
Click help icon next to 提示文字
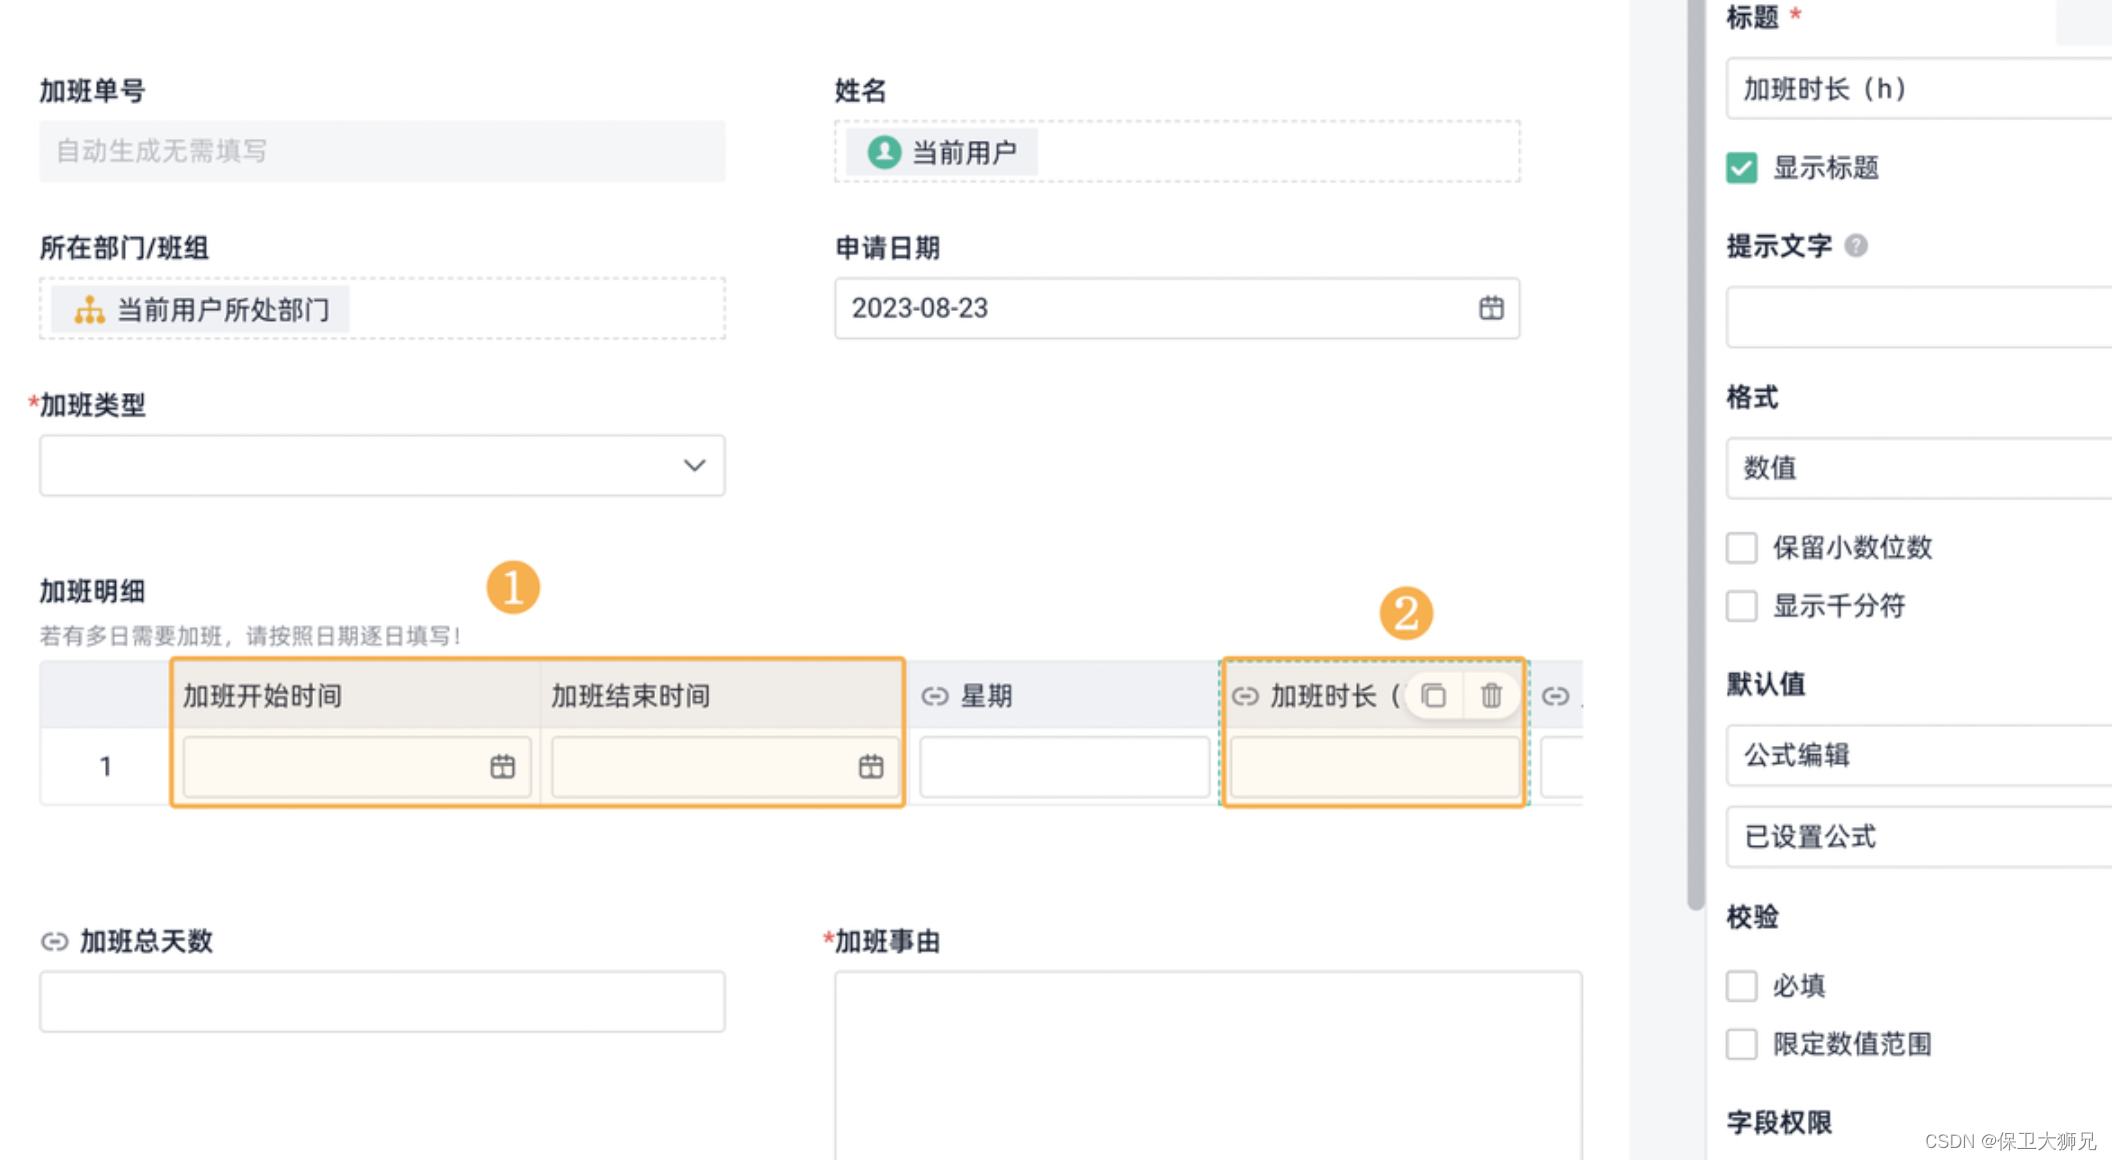1856,246
